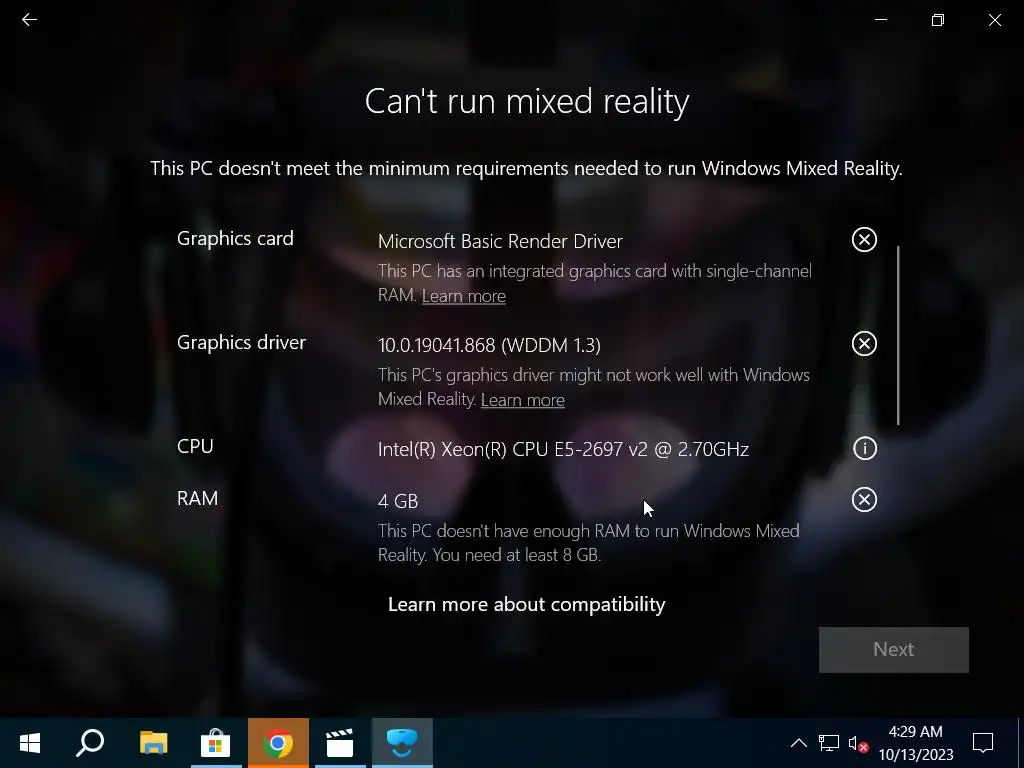Open File Explorer from taskbar
Viewport: 1024px width, 768px height.
tap(153, 743)
